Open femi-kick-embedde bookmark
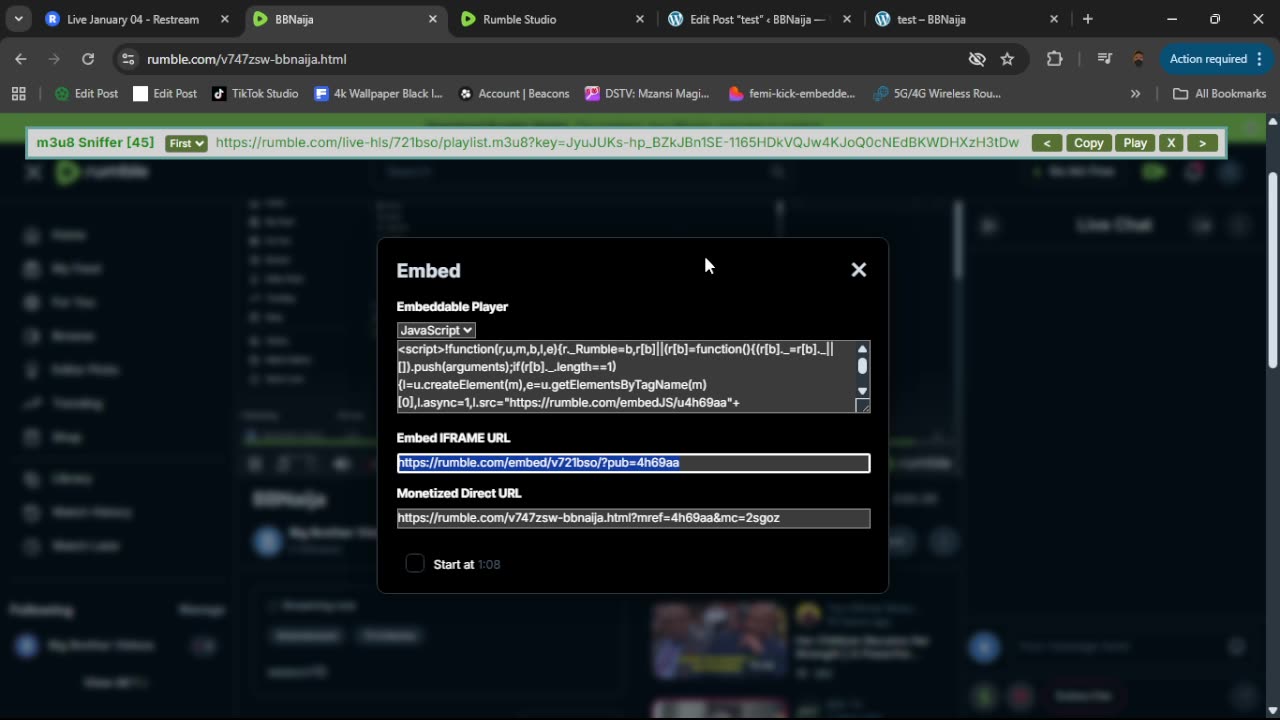This screenshot has width=1280, height=720. click(x=792, y=93)
